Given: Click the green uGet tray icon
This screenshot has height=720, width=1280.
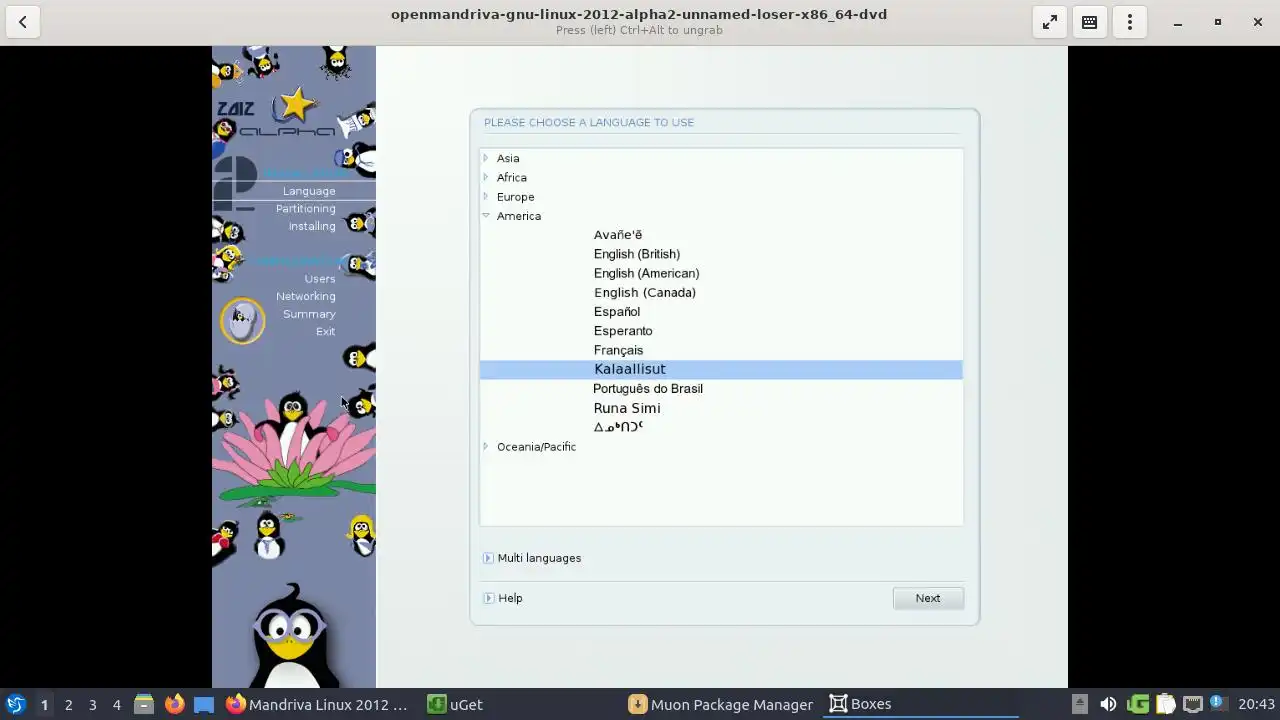Looking at the screenshot, I should pyautogui.click(x=1138, y=704).
